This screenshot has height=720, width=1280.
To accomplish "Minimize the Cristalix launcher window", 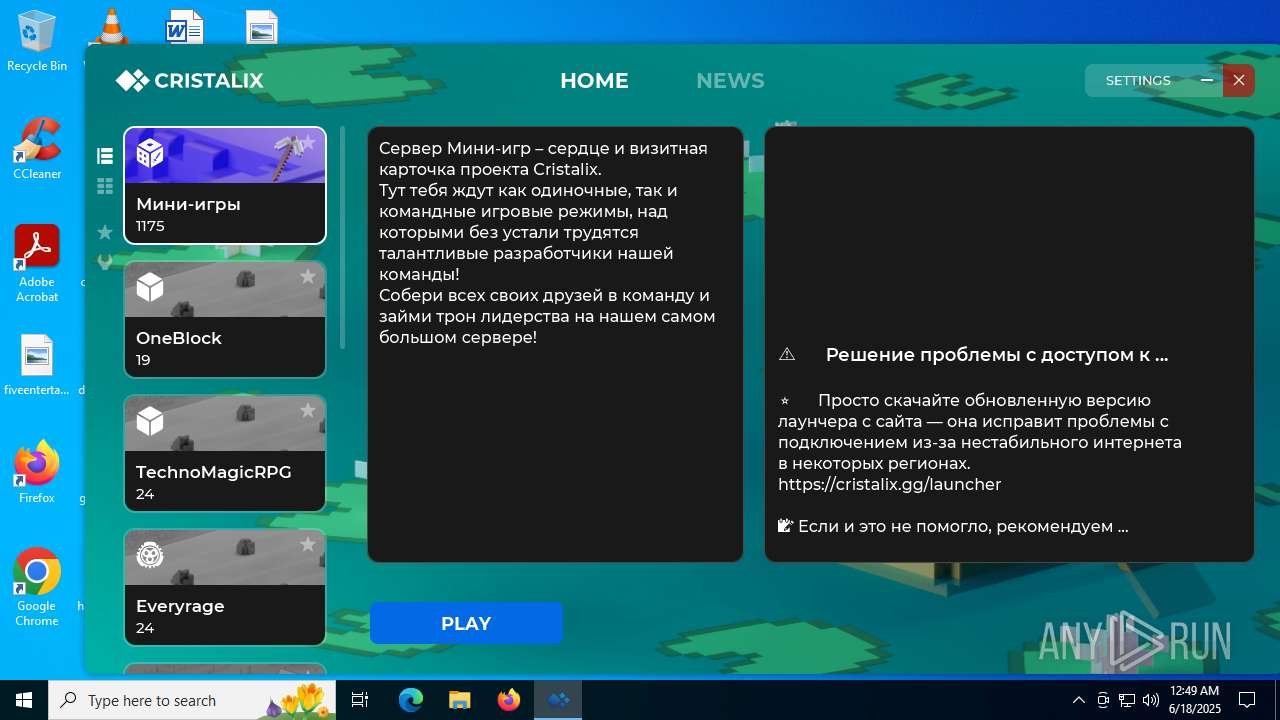I will click(1207, 81).
